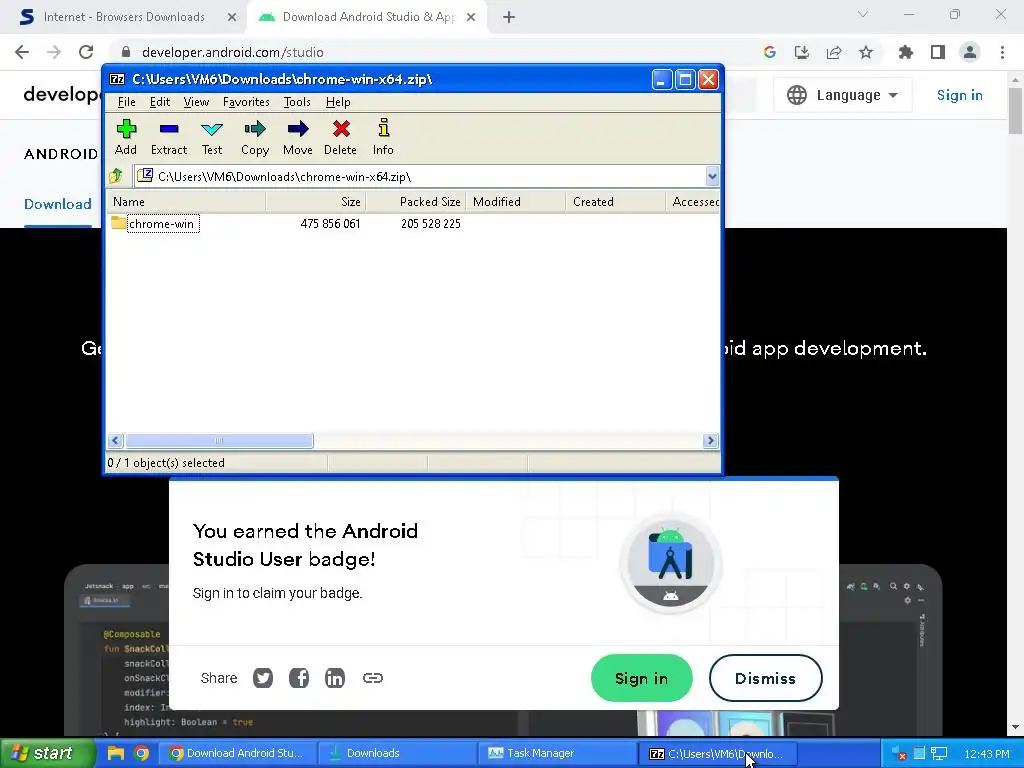Image resolution: width=1024 pixels, height=768 pixels.
Task: Click the taskbar clock showing 12:43 PM
Action: 987,754
